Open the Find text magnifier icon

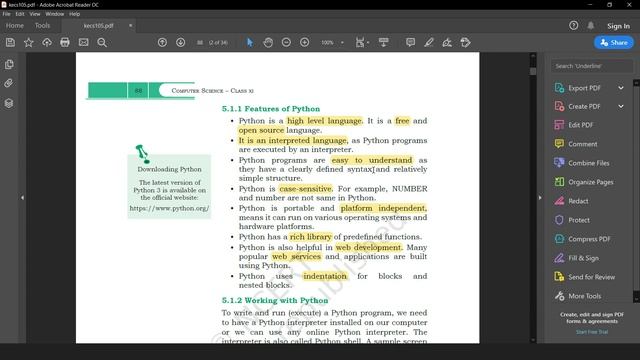tap(102, 42)
